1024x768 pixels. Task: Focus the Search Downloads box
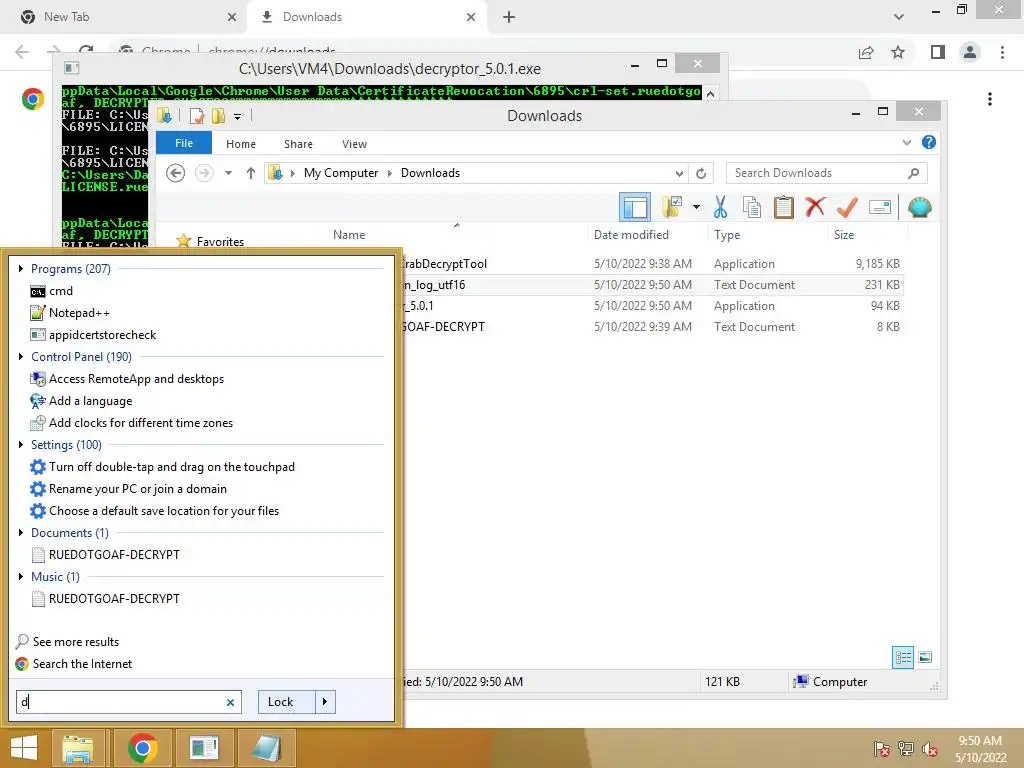point(826,173)
